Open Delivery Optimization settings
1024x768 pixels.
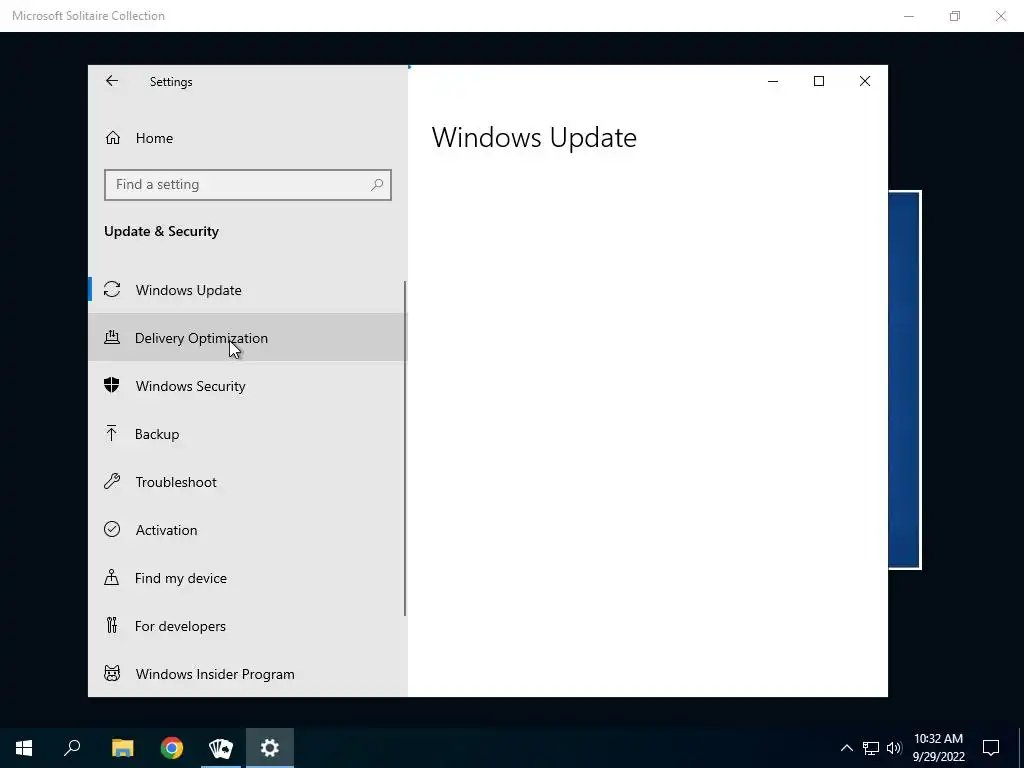click(x=248, y=338)
